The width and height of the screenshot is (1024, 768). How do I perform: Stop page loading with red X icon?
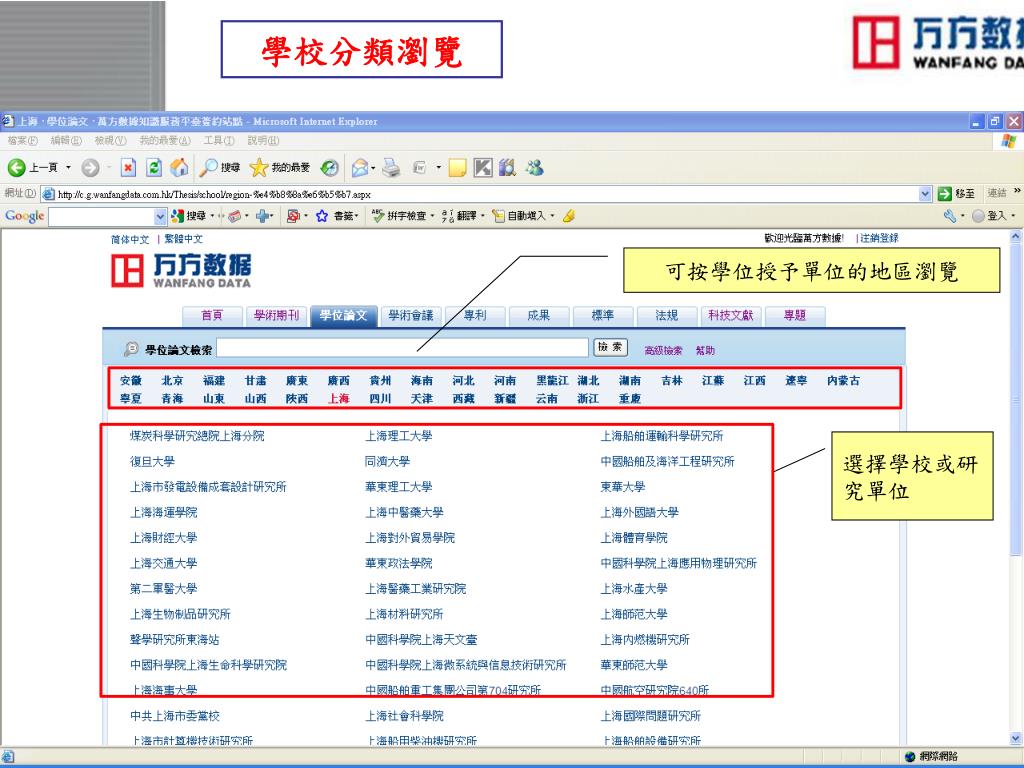coord(129,168)
